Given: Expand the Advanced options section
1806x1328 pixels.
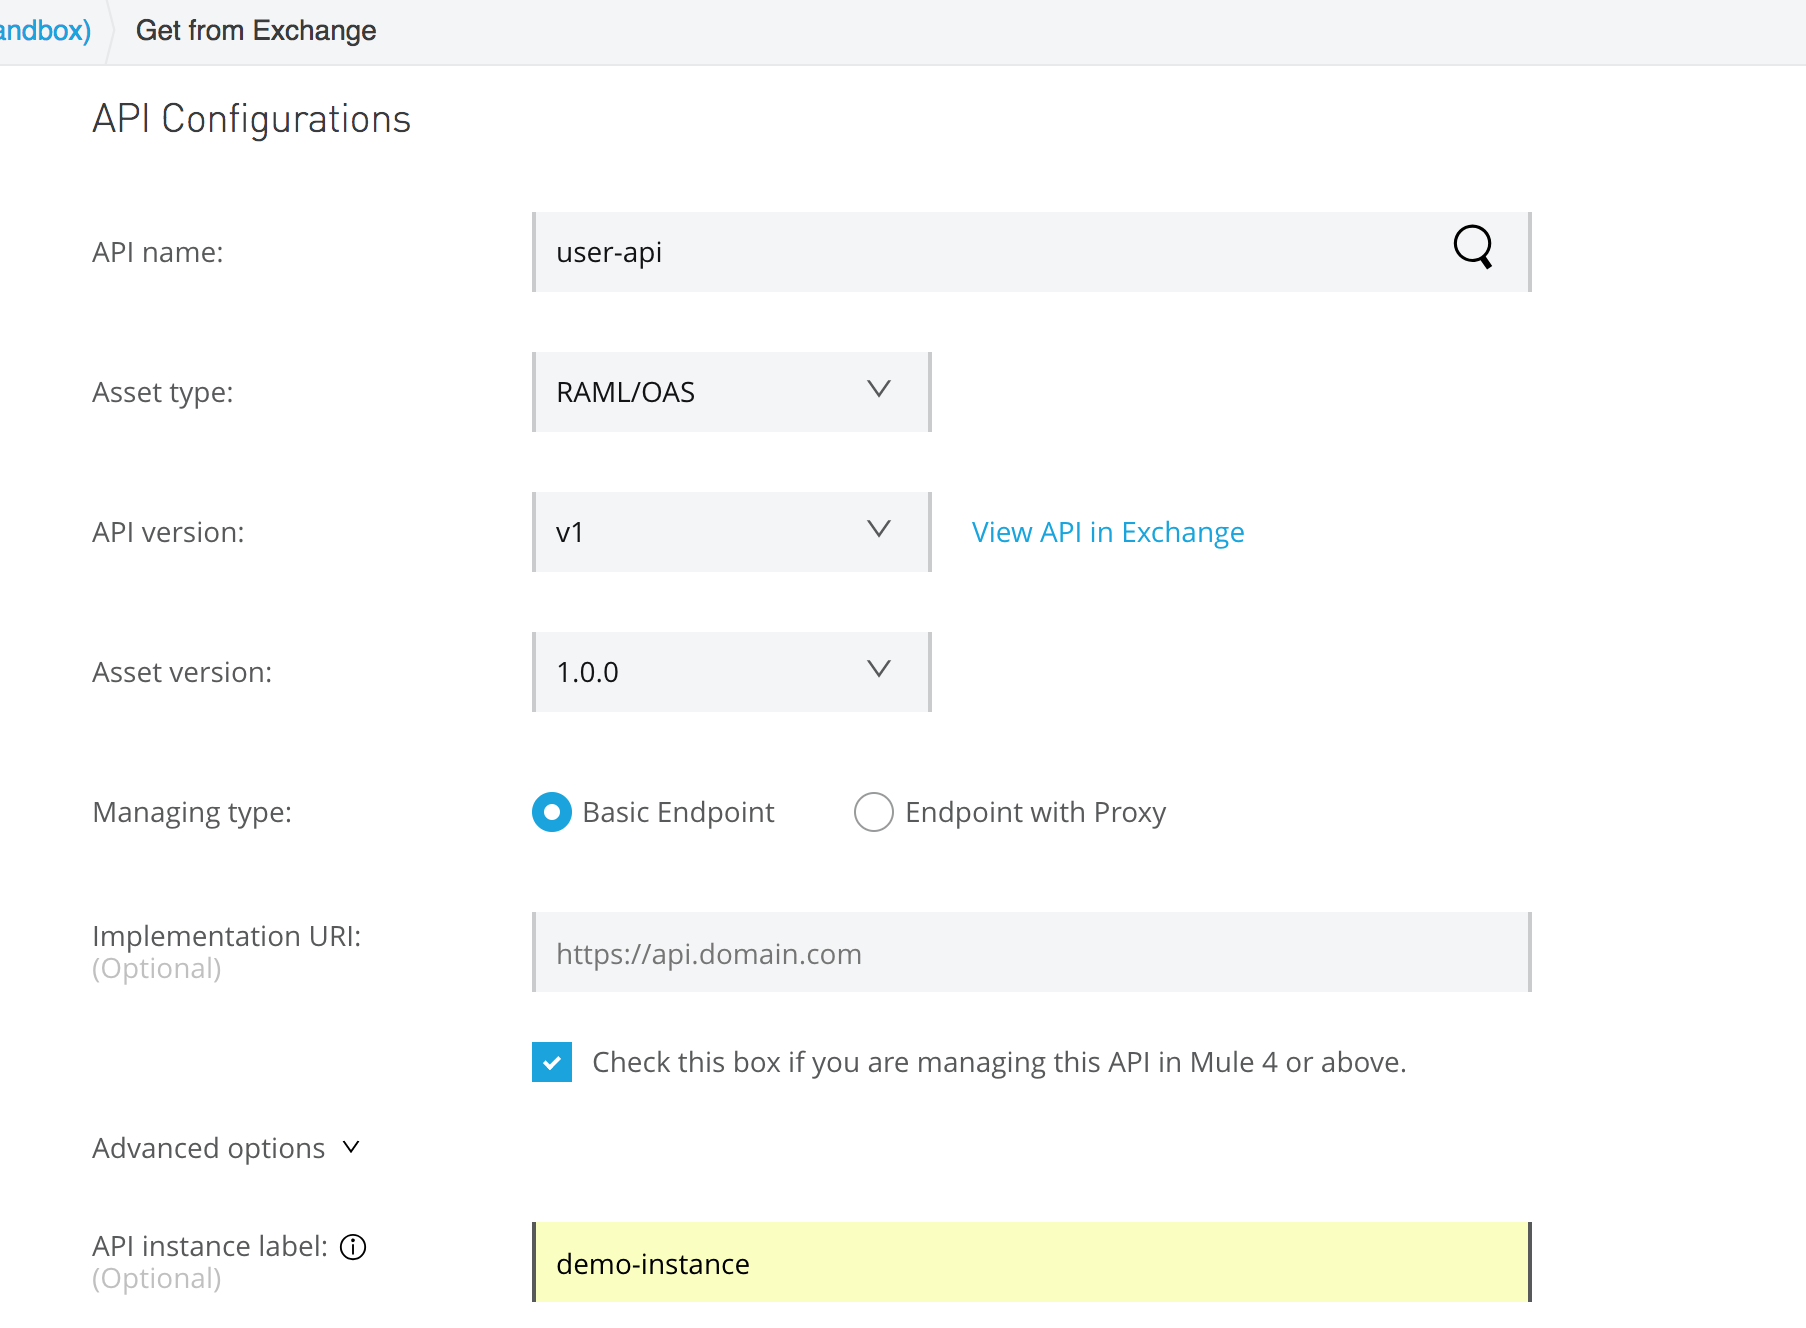Looking at the screenshot, I should pyautogui.click(x=209, y=1148).
